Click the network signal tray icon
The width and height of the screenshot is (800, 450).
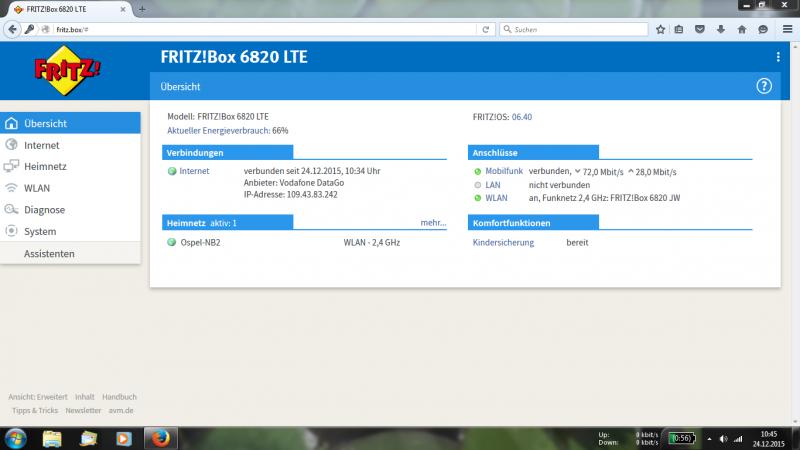pos(738,439)
